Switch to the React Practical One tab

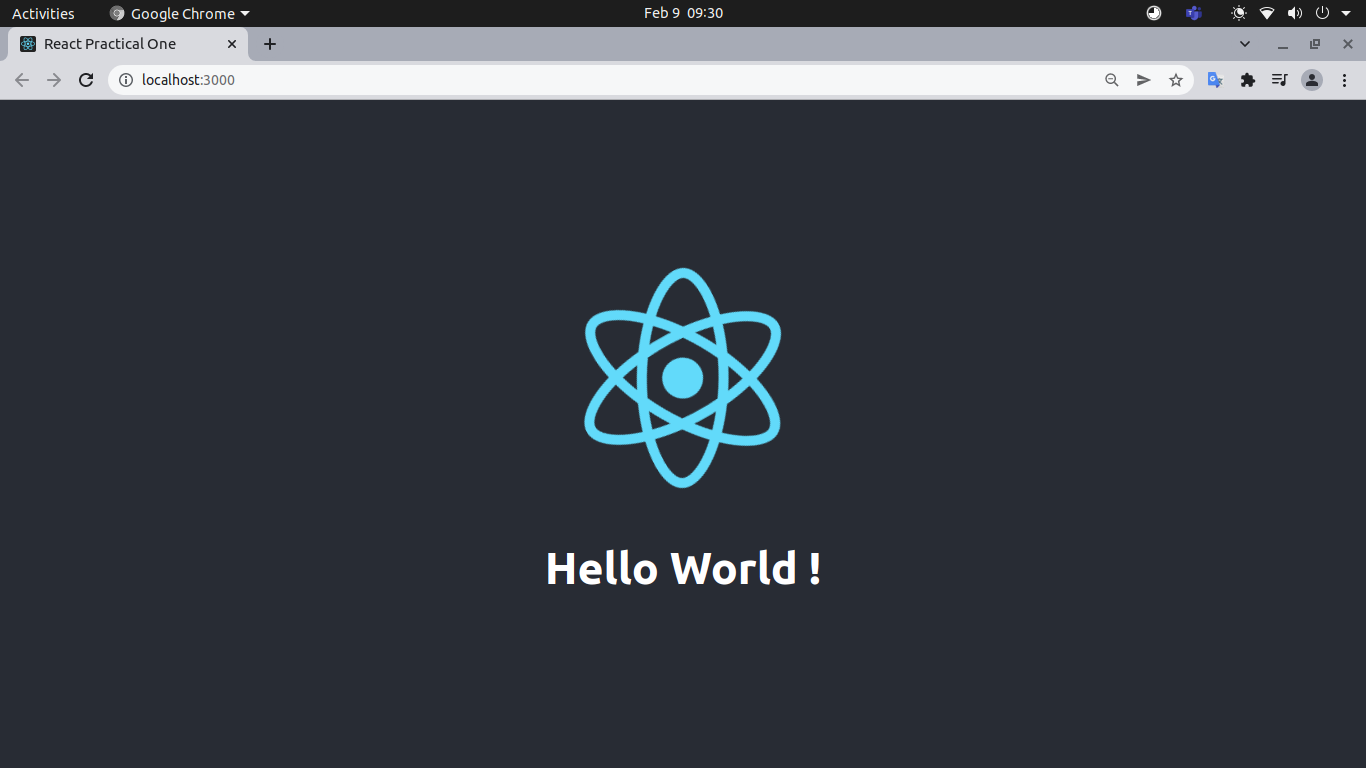(120, 44)
